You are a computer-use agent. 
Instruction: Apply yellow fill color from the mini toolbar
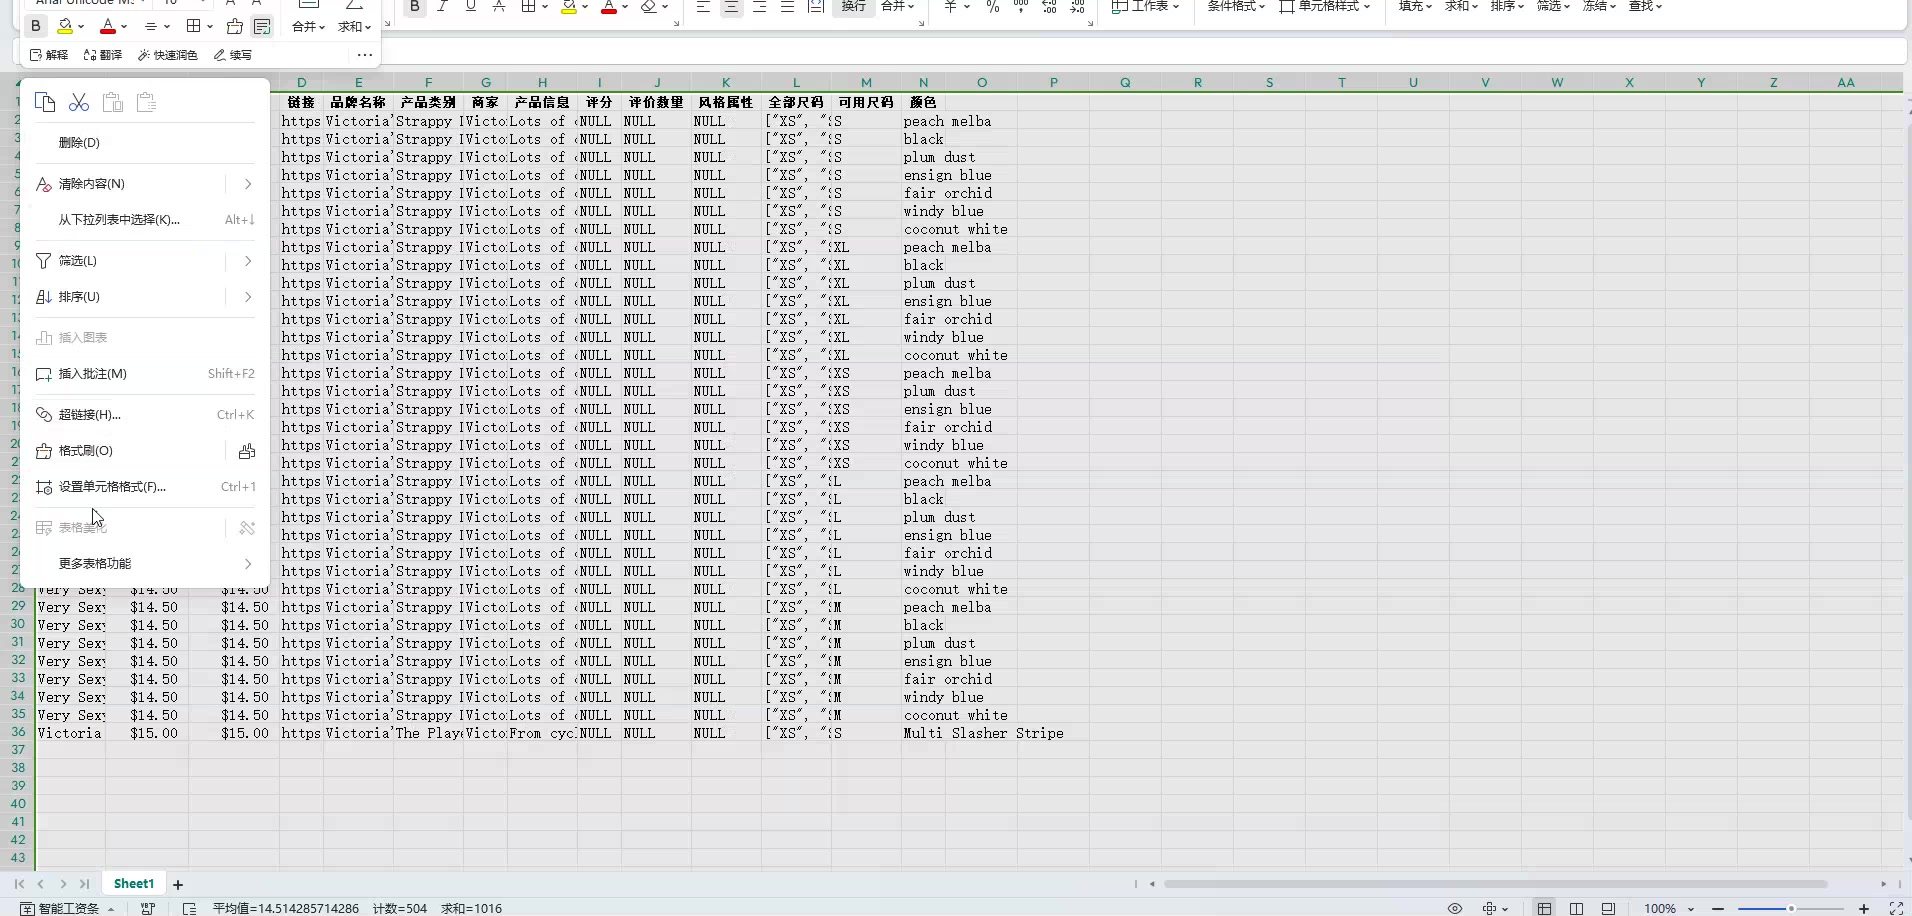pyautogui.click(x=65, y=26)
